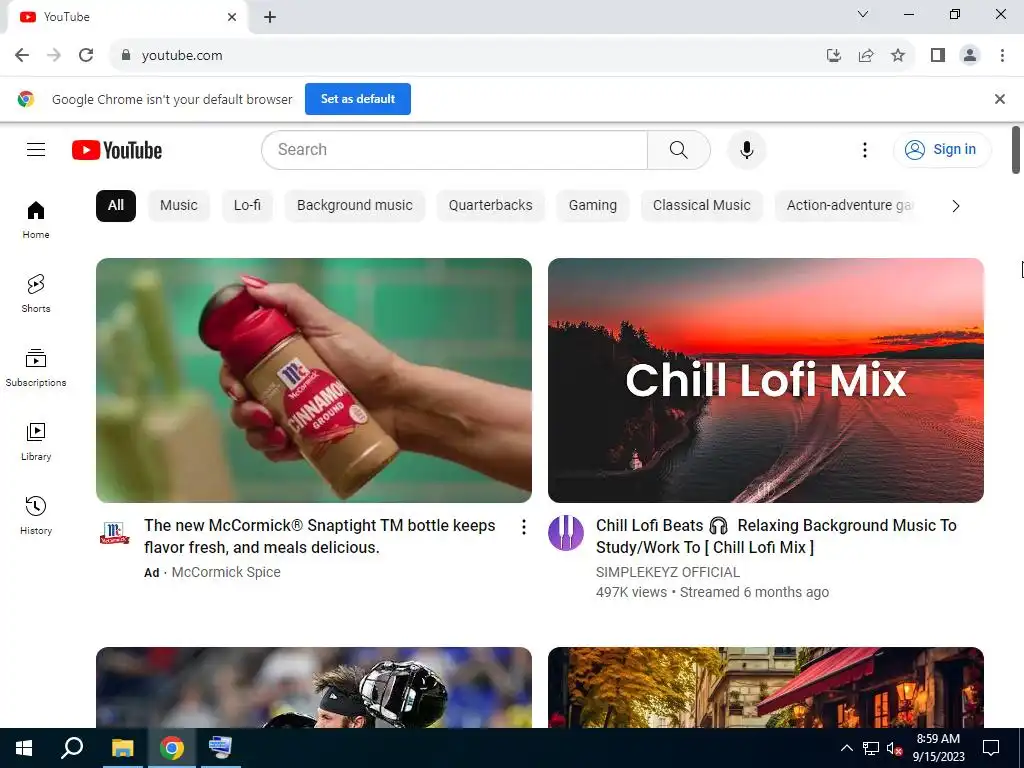Click the search magnifier button

[x=679, y=150]
